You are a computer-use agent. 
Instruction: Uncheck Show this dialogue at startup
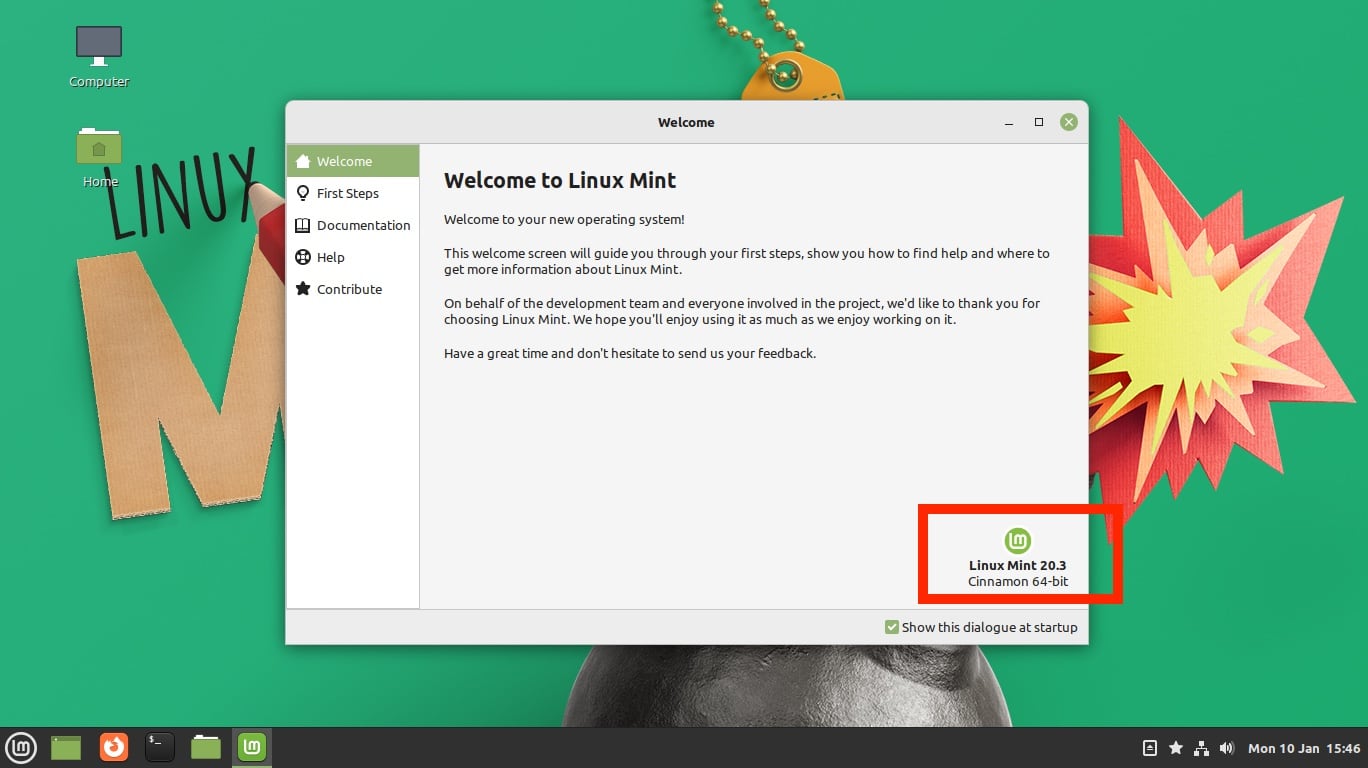(x=892, y=627)
